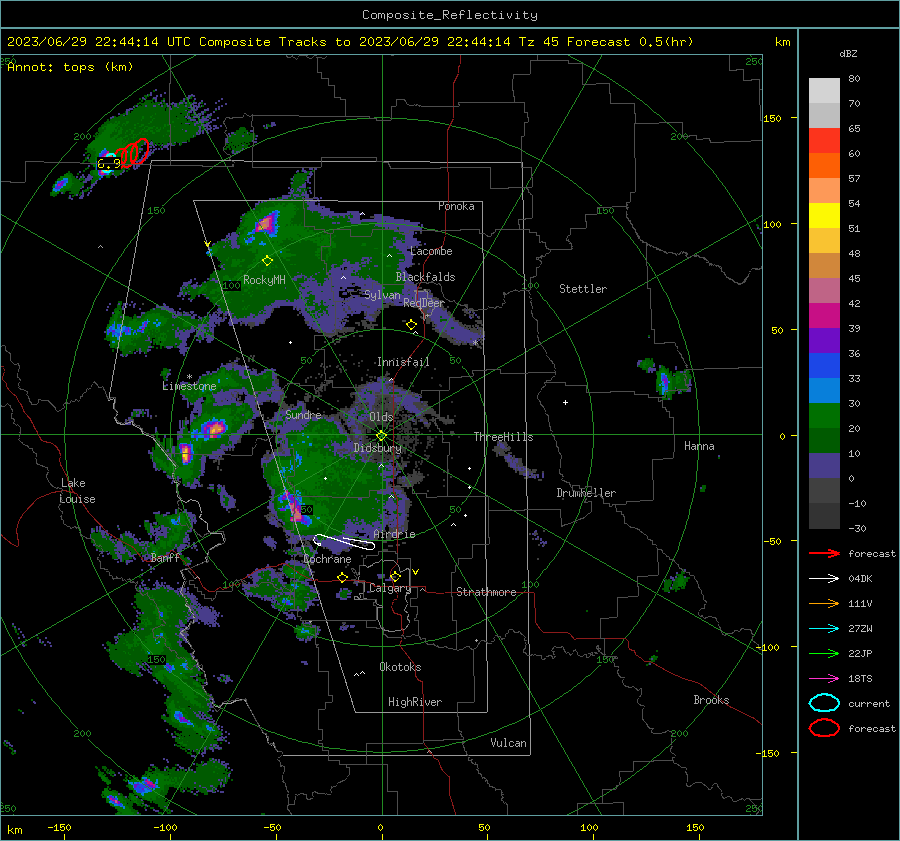Click the 6.9 storm top annotation
The height and width of the screenshot is (841, 900).
coord(108,164)
